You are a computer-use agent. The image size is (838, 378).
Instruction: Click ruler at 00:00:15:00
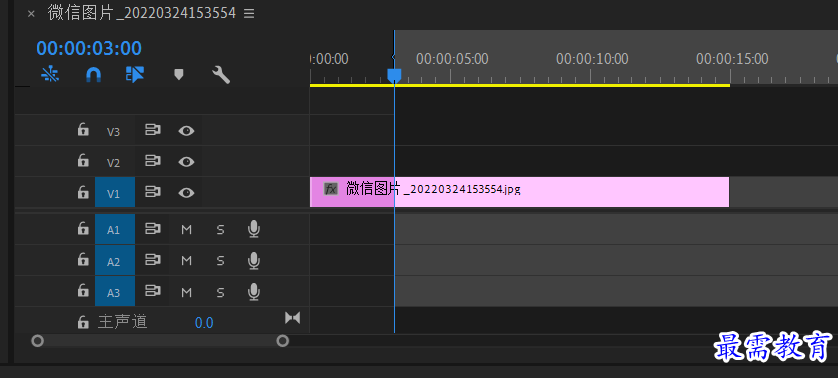pyautogui.click(x=732, y=59)
